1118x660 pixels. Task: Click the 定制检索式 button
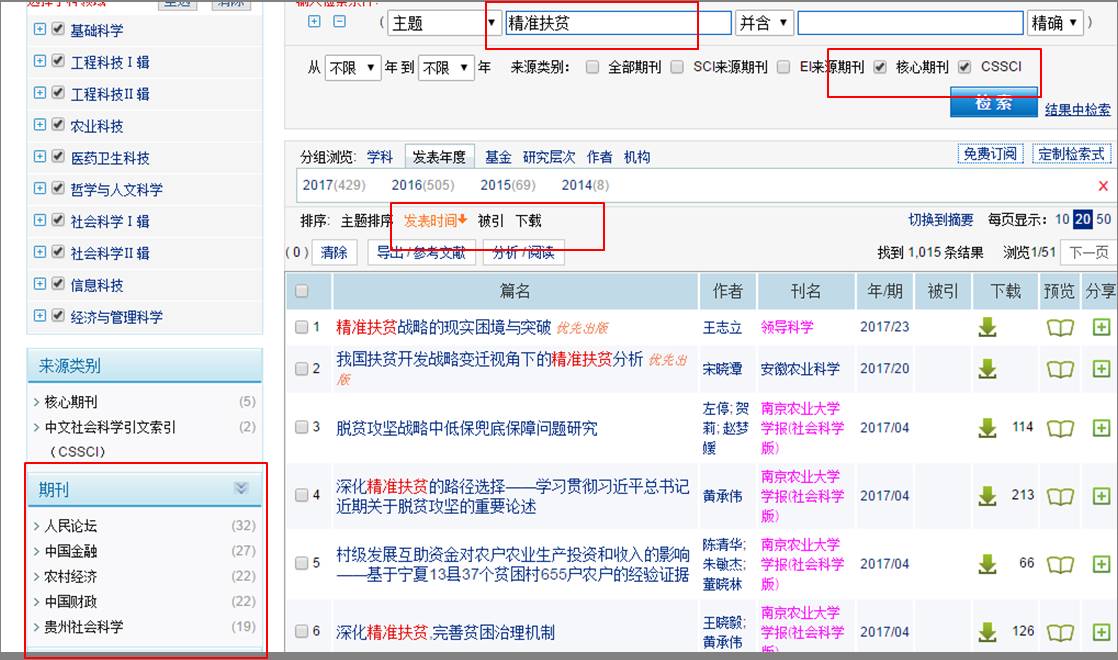coord(1071,154)
